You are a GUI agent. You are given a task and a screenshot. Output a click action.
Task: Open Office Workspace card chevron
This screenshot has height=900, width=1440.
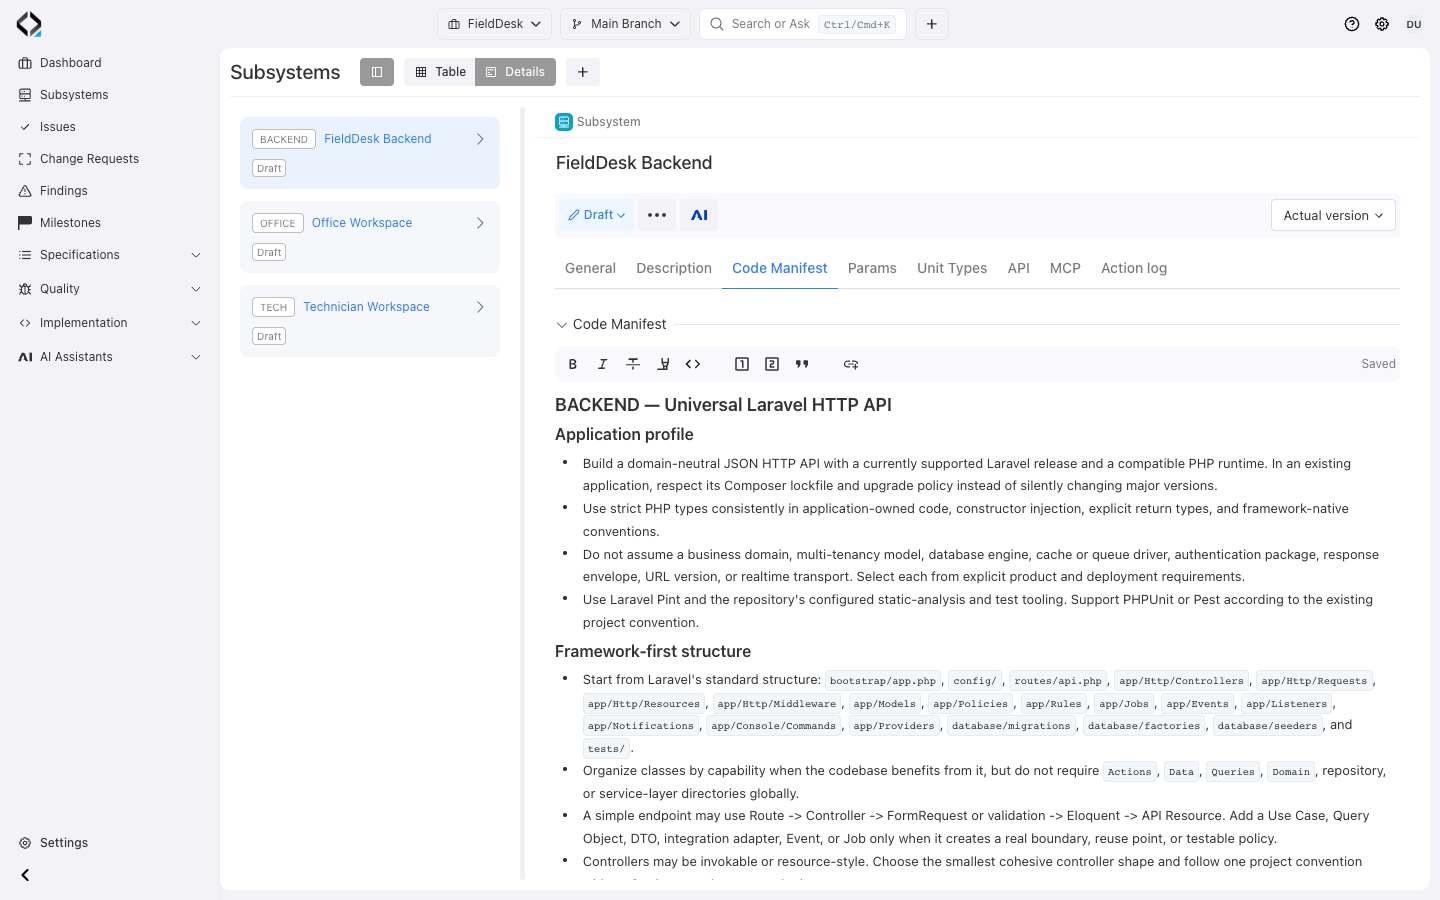(480, 223)
